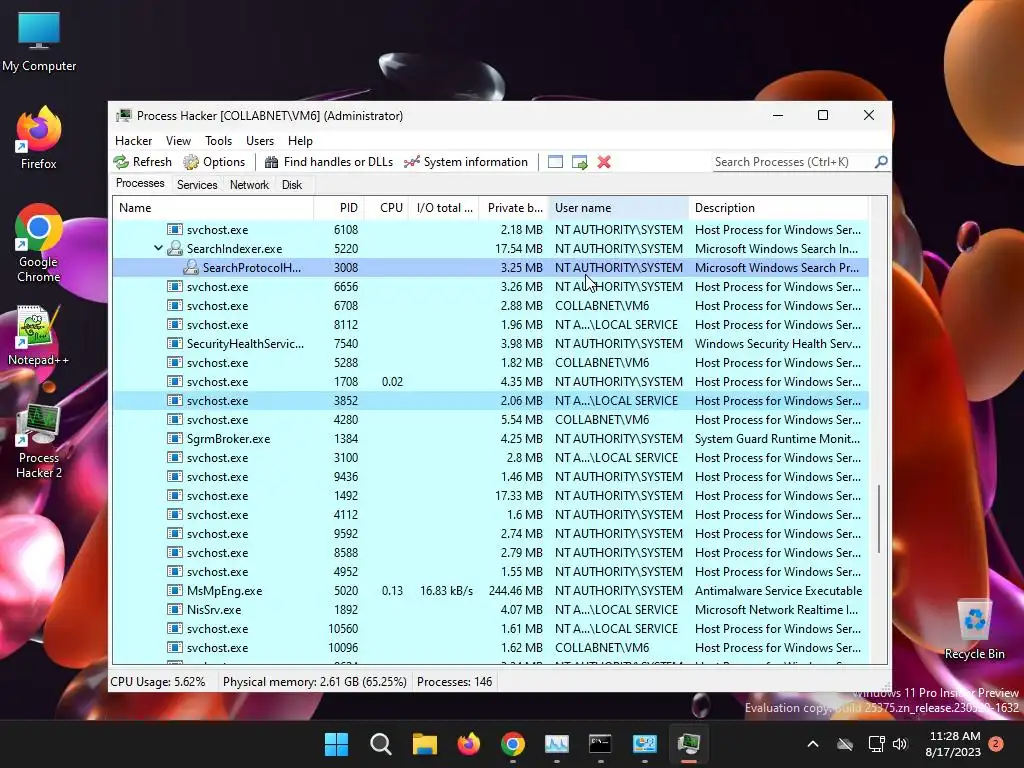Click Antimalware Service Executable description

(x=778, y=590)
